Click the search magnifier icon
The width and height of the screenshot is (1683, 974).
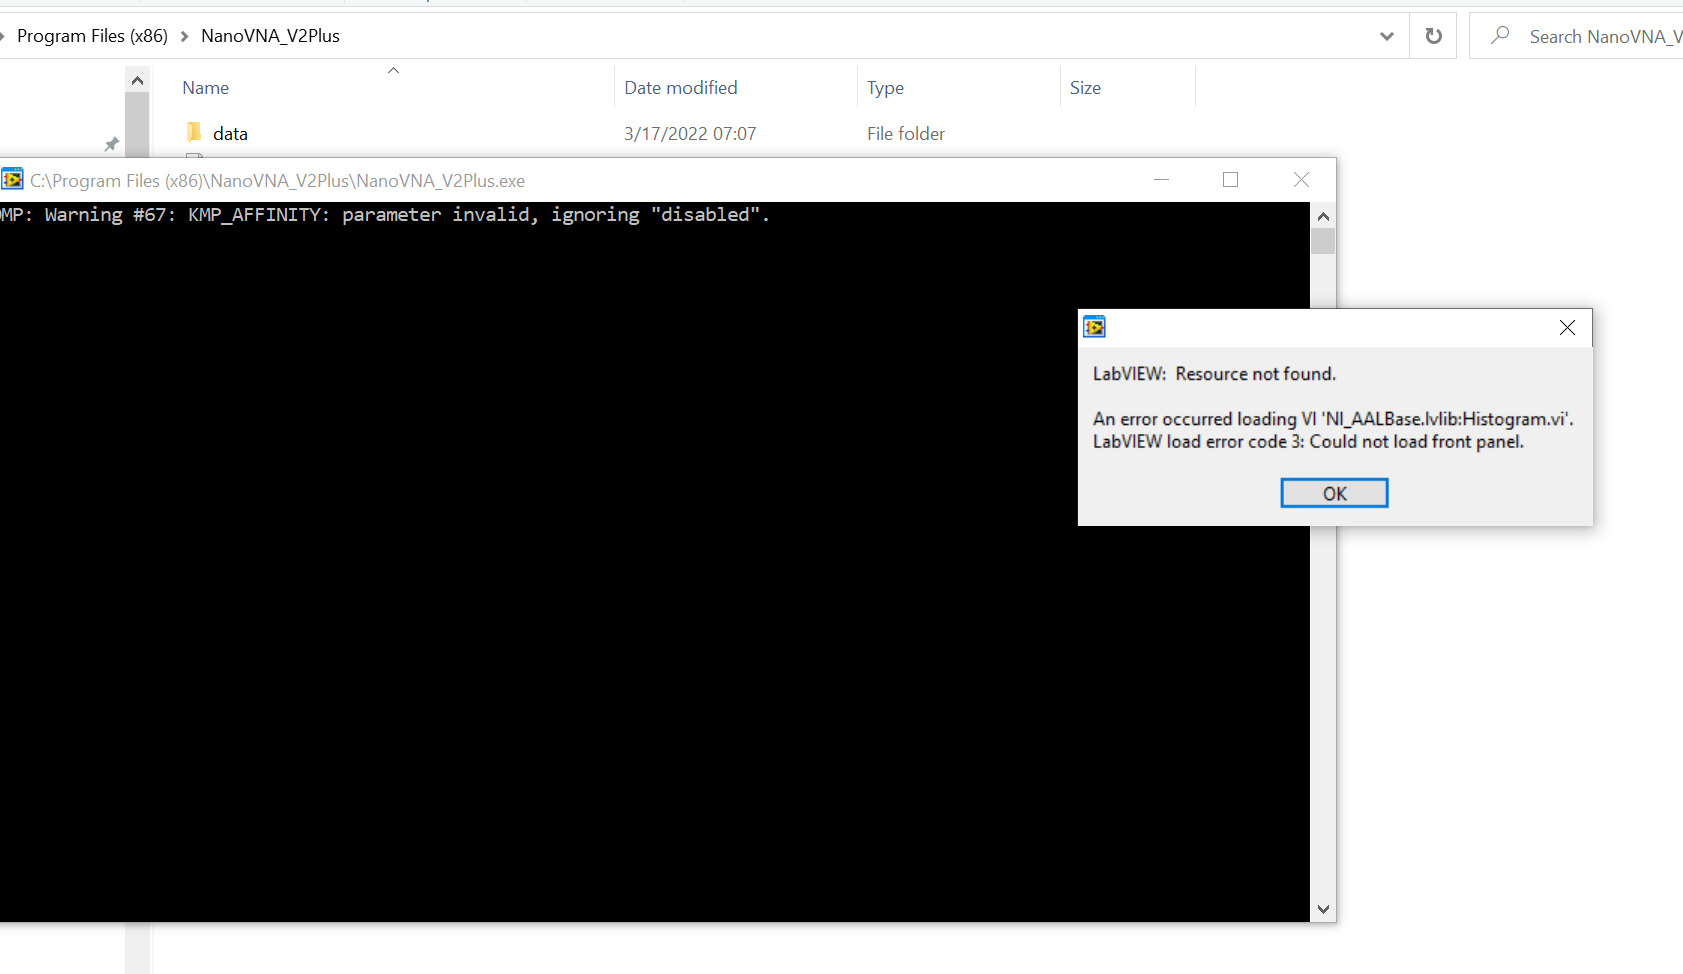1500,36
